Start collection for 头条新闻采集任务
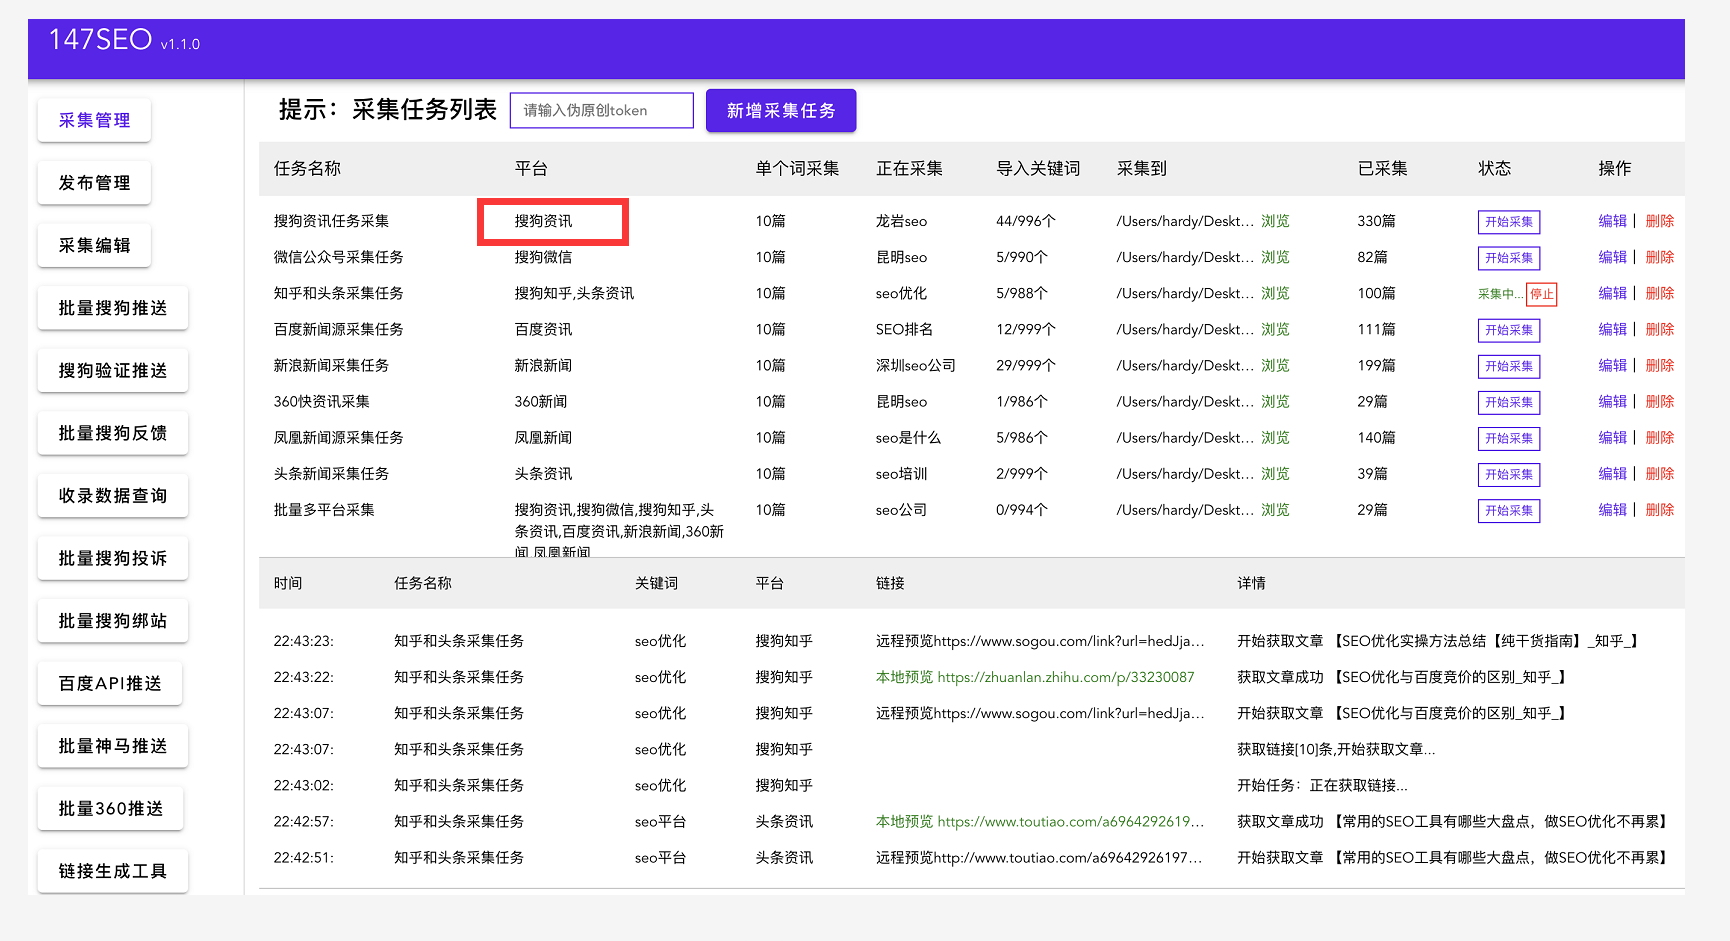This screenshot has height=941, width=1730. (1509, 474)
